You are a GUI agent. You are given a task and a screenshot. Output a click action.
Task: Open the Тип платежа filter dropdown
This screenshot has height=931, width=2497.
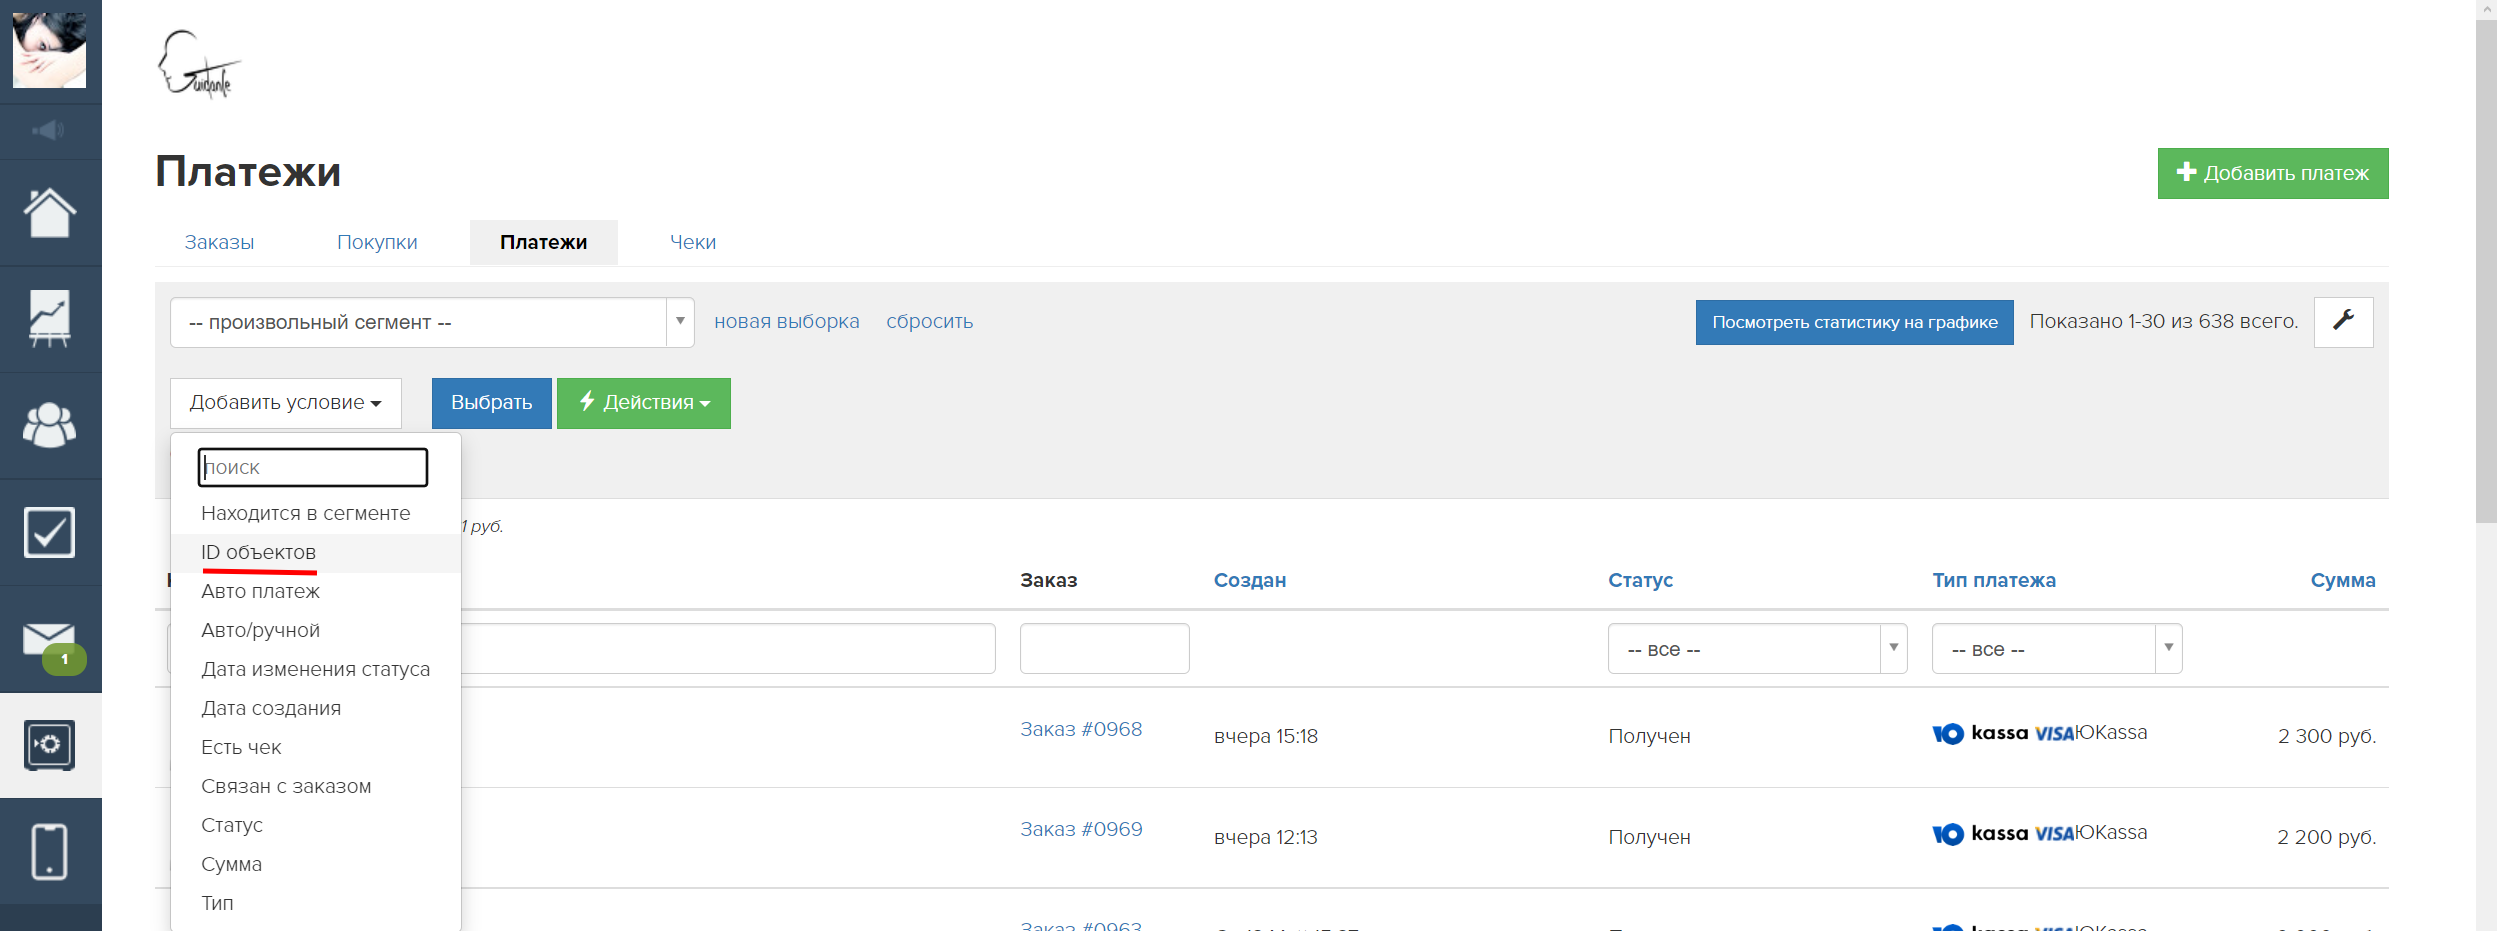coord(2056,649)
